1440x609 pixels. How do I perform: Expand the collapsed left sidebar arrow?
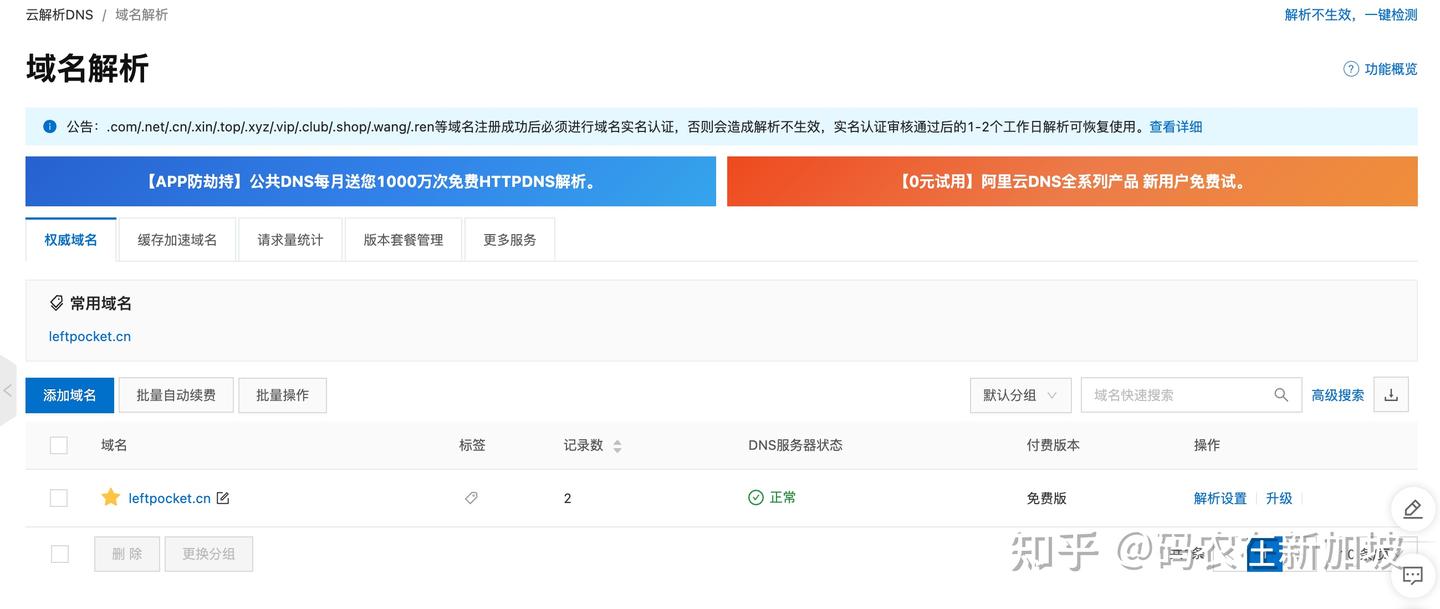8,391
